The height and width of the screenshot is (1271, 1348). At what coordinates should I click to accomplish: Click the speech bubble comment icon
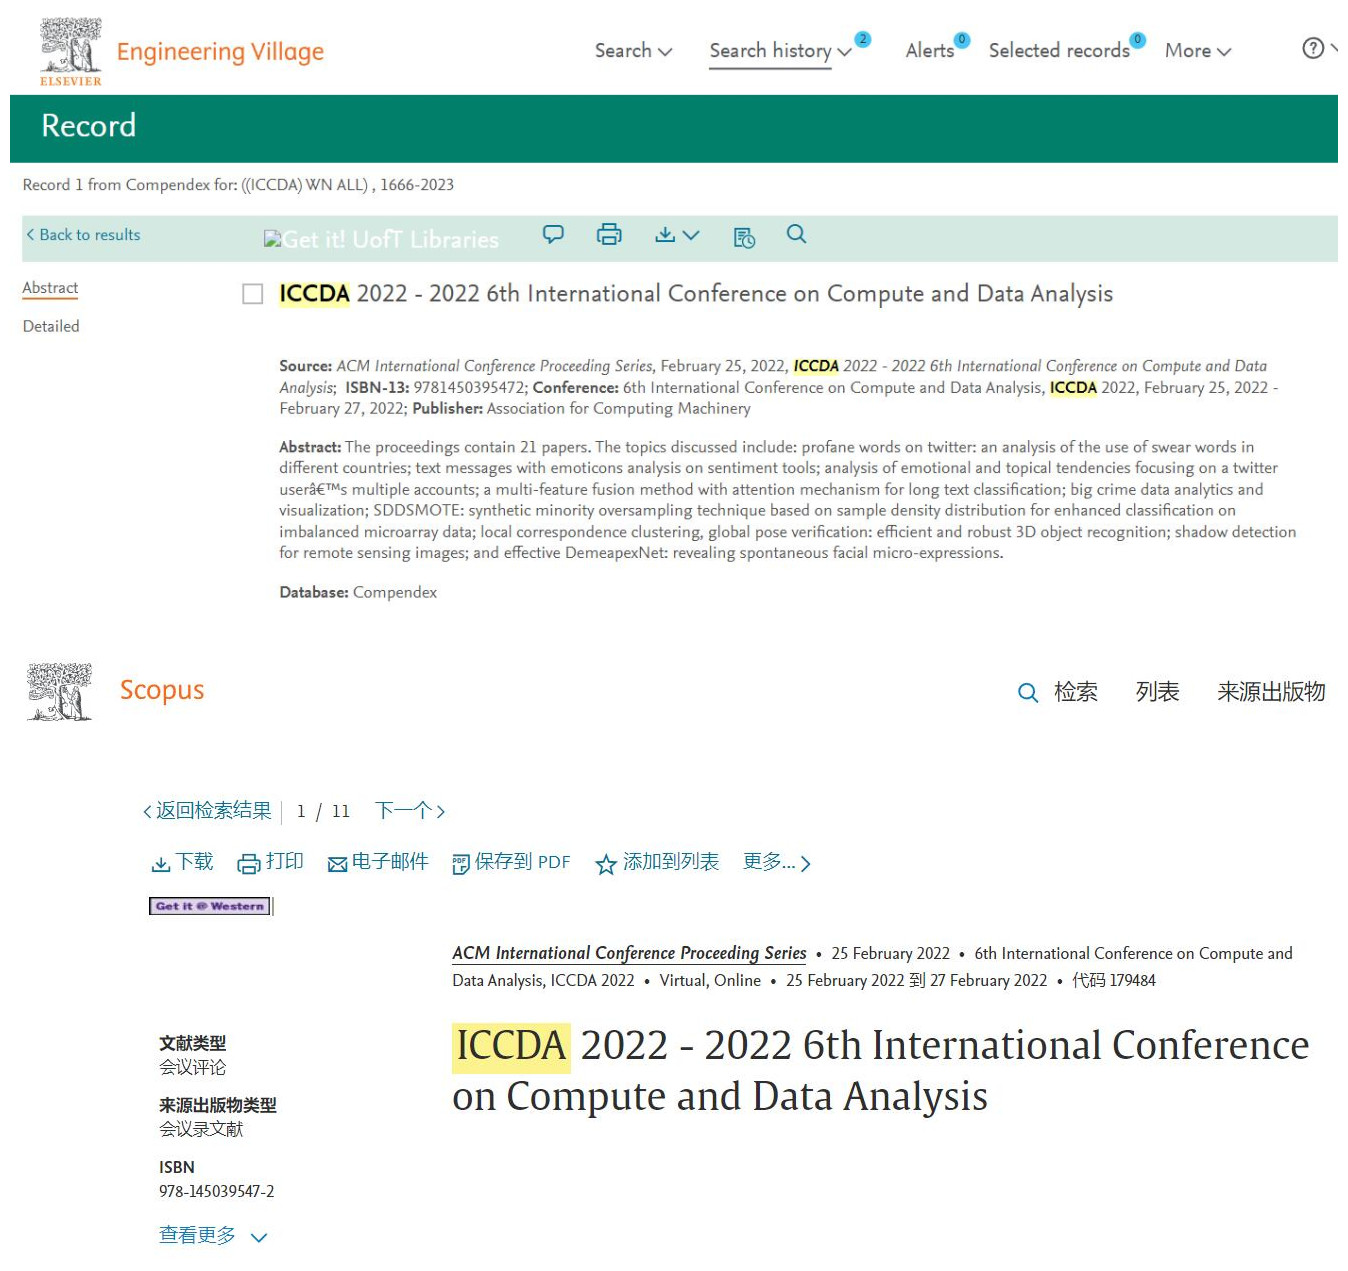(x=553, y=235)
